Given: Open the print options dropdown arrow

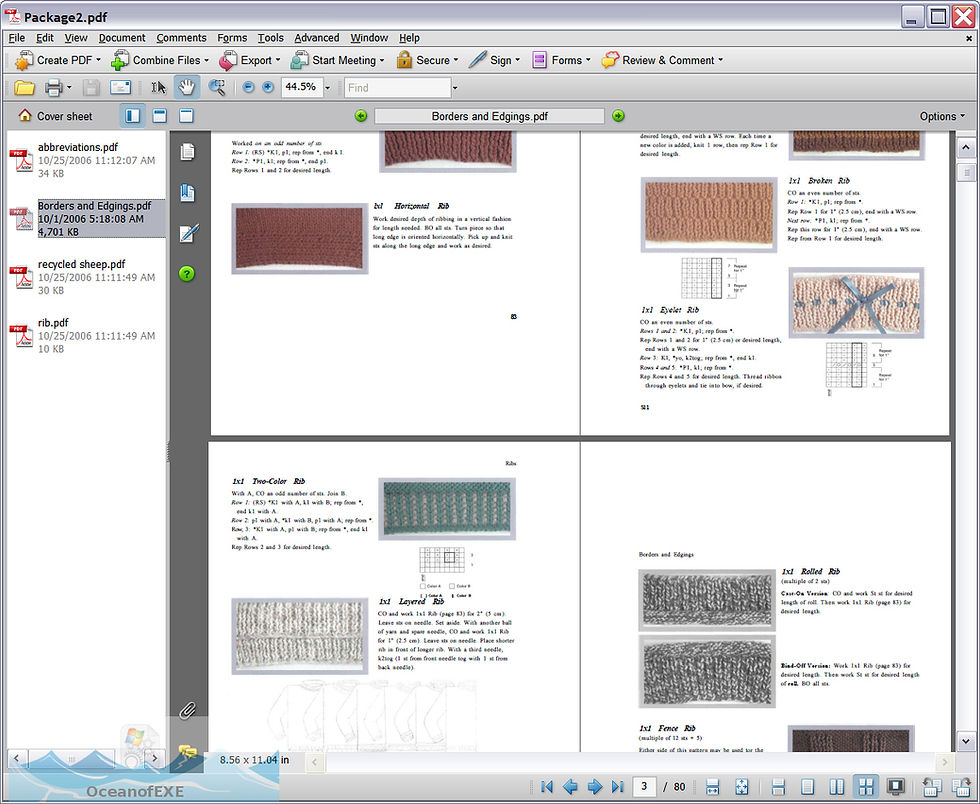Looking at the screenshot, I should (x=69, y=88).
